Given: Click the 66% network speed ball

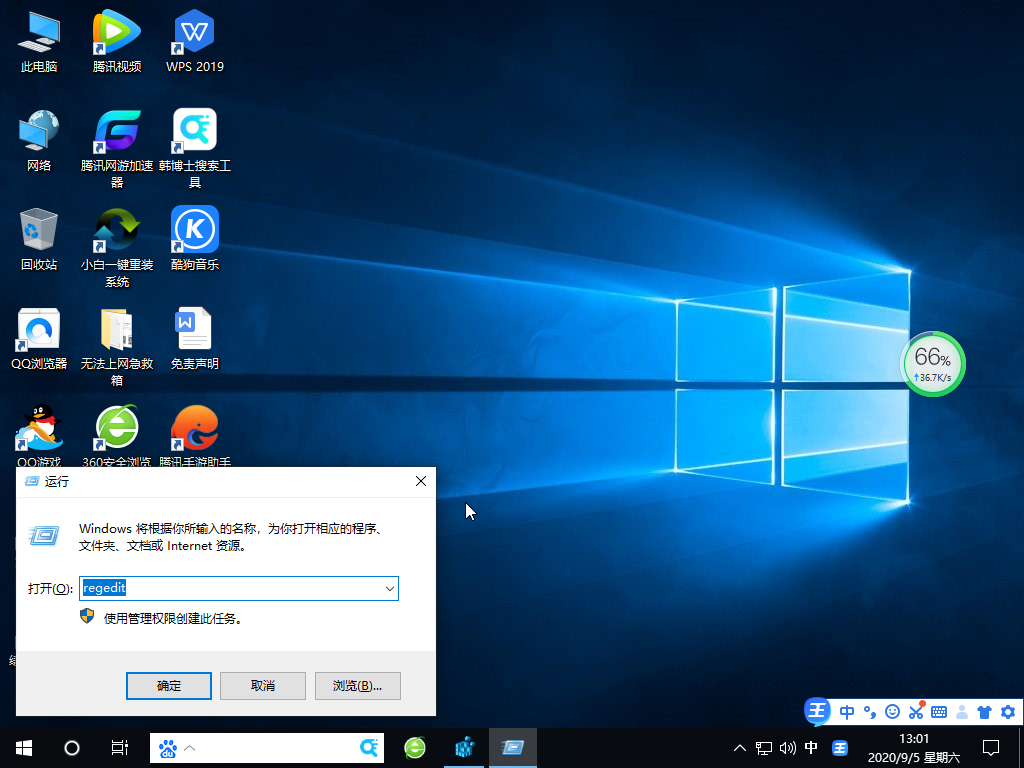Looking at the screenshot, I should (x=933, y=364).
